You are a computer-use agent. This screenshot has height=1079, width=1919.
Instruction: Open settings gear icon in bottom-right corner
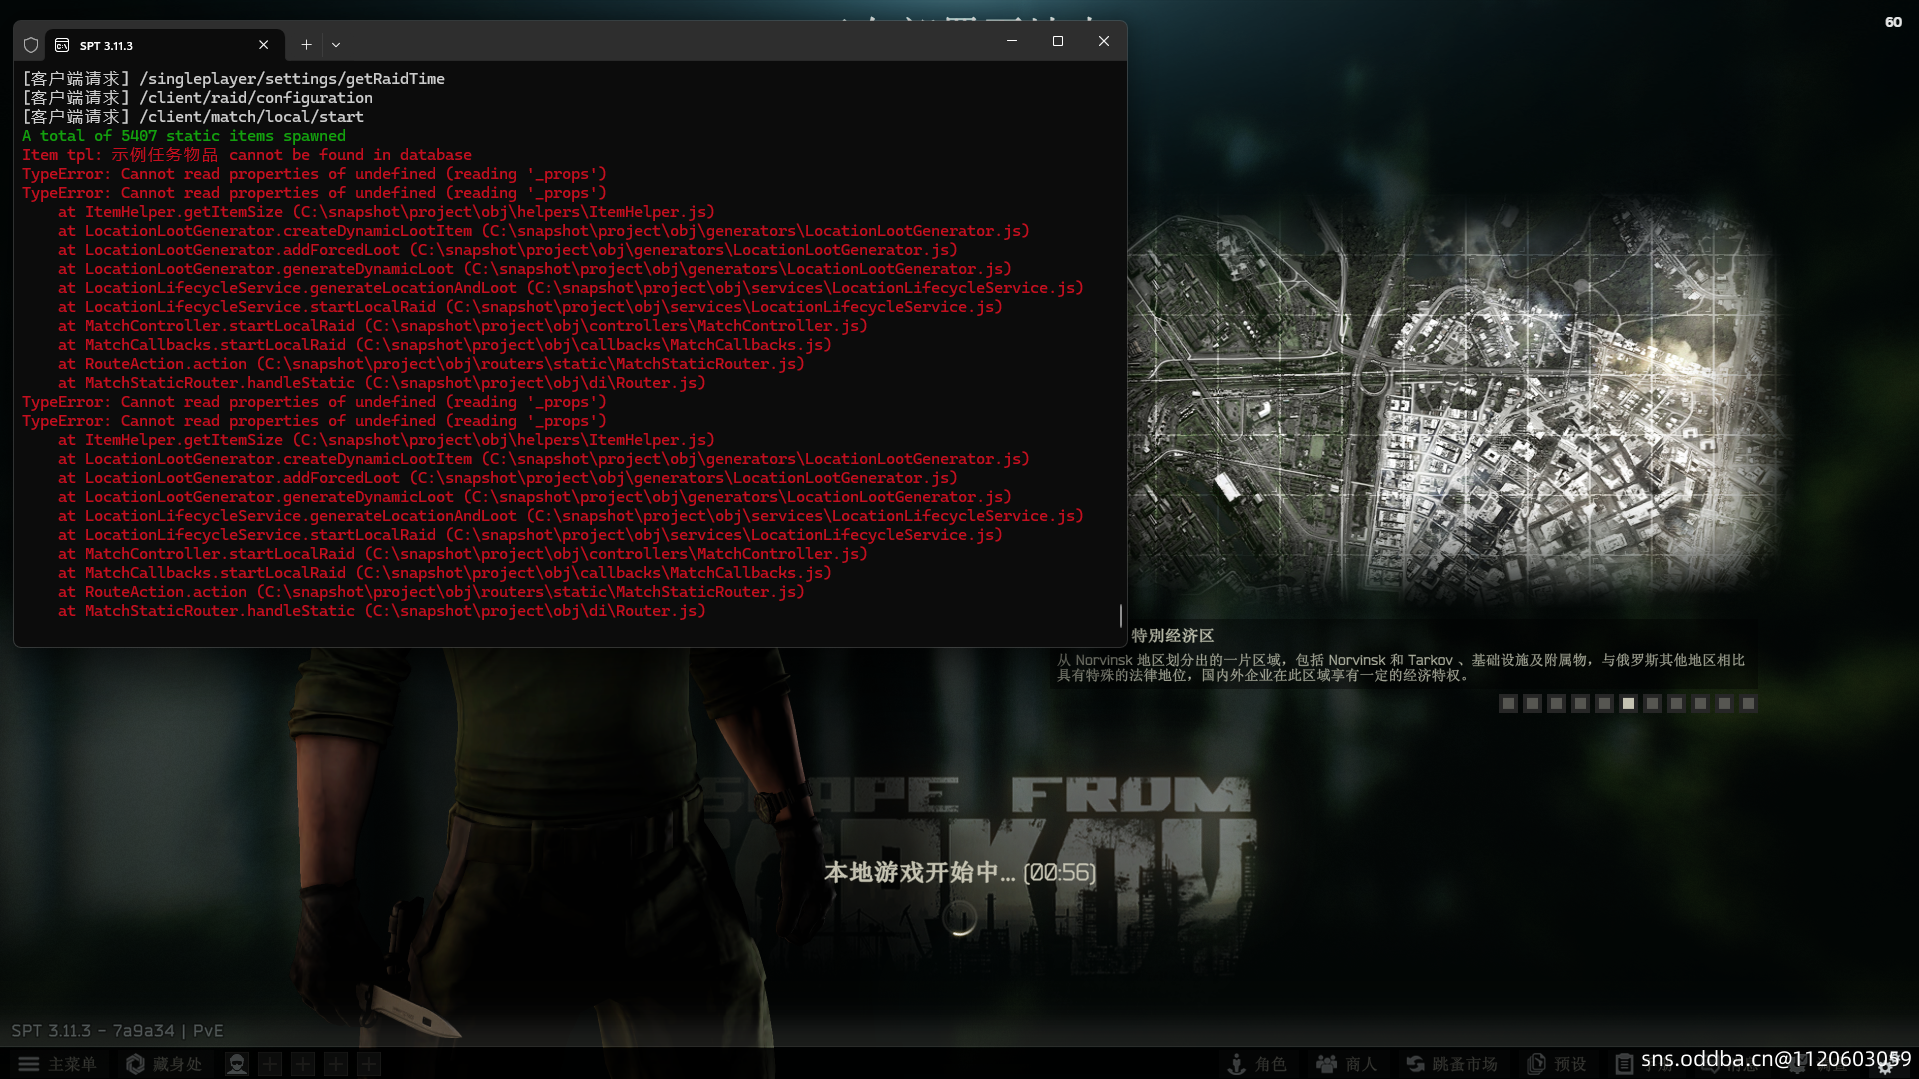pos(1885,1066)
